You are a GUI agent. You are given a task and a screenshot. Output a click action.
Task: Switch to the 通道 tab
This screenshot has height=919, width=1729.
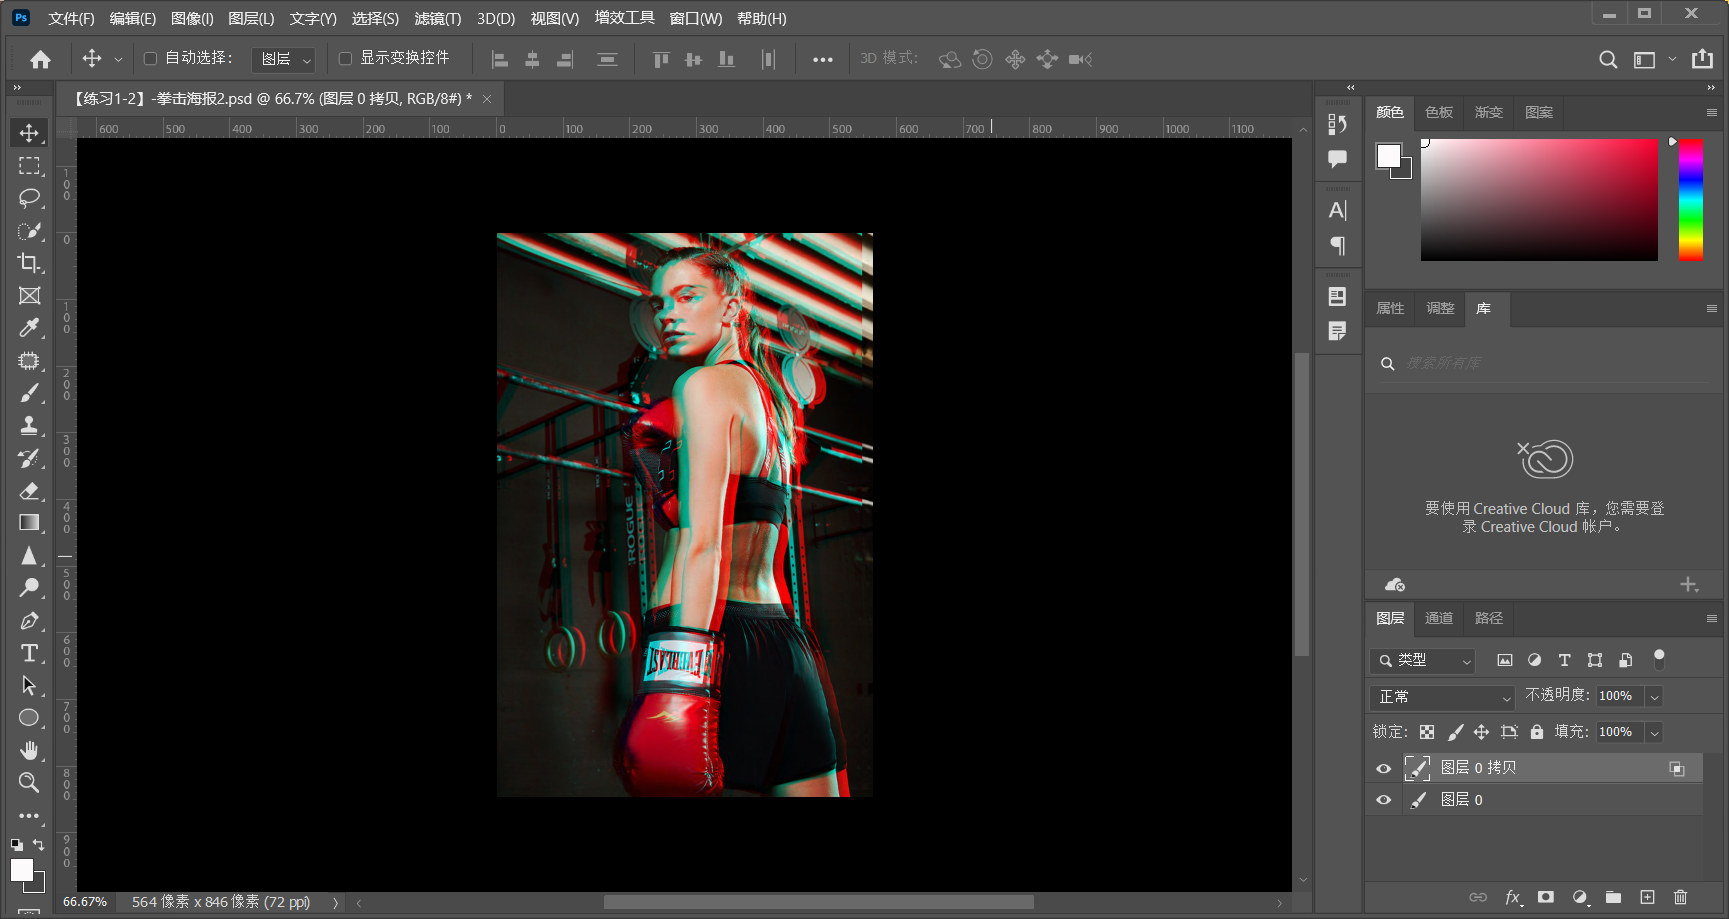[1438, 619]
